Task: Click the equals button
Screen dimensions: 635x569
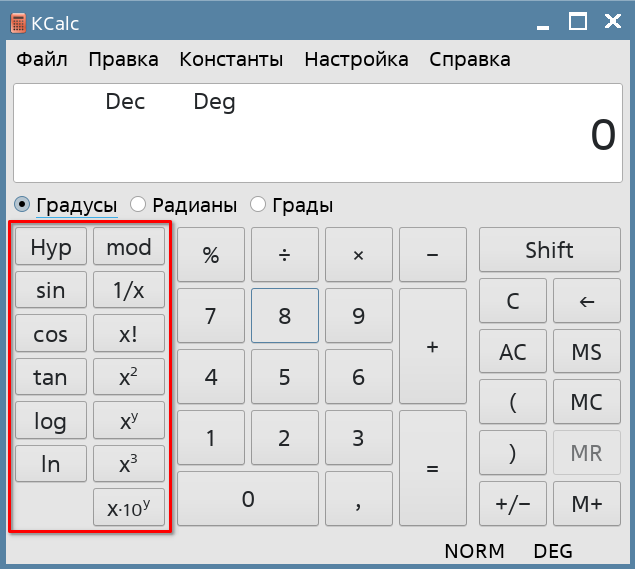Action: (432, 468)
